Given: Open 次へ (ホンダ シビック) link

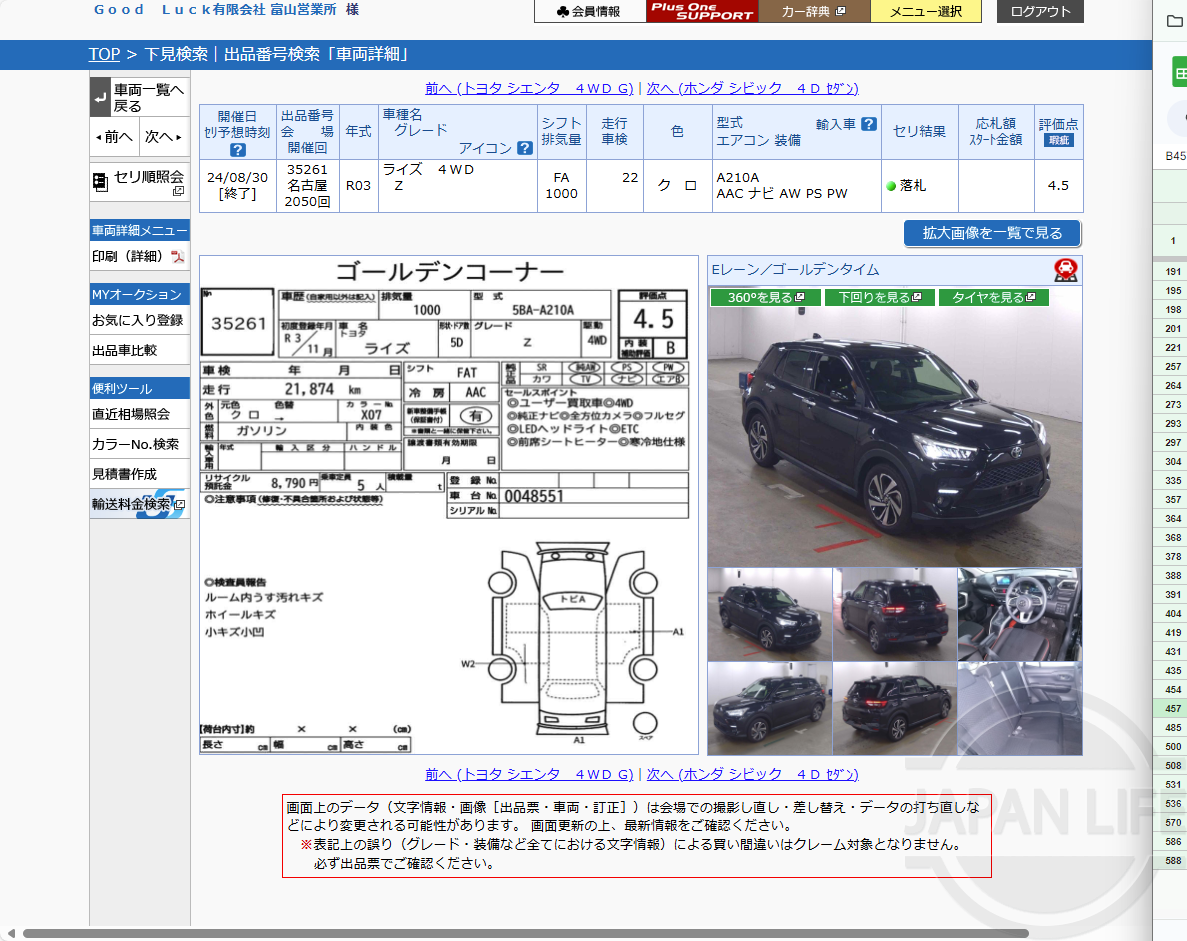Looking at the screenshot, I should 752,88.
